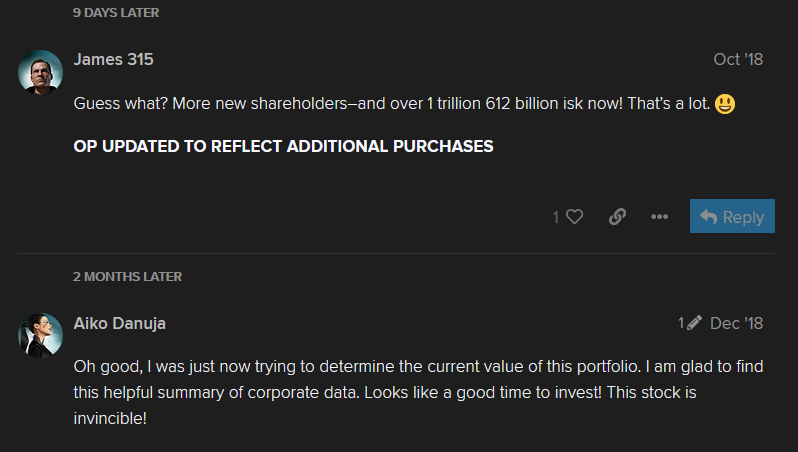This screenshot has height=452, width=798.
Task: Click the Dec '18 post date
Action: tap(736, 323)
